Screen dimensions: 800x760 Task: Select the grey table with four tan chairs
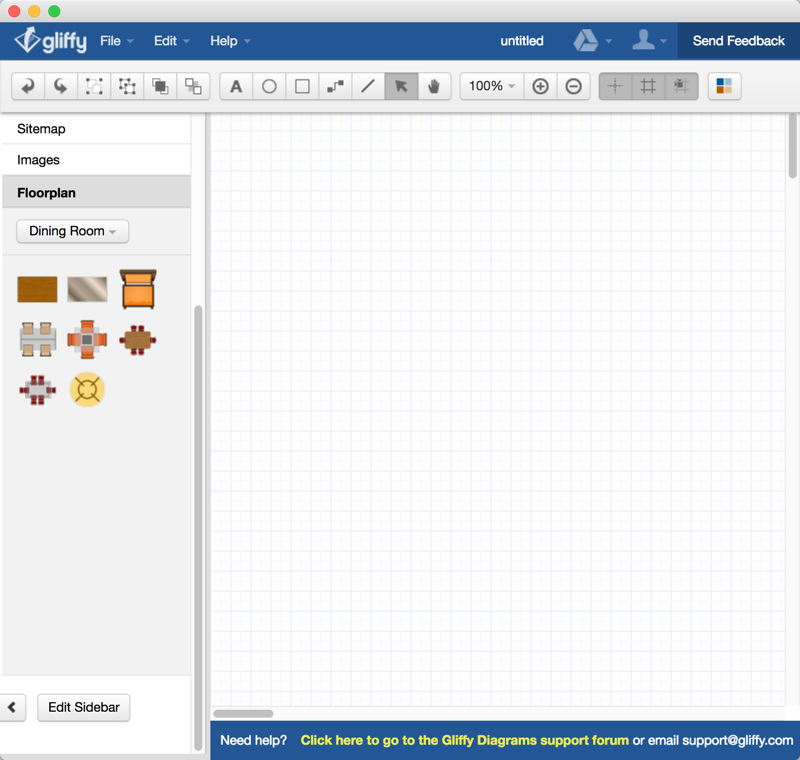click(38, 339)
